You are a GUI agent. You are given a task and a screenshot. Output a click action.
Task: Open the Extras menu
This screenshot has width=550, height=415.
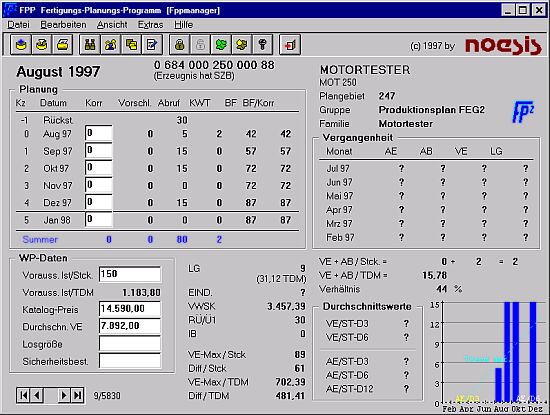pyautogui.click(x=150, y=25)
